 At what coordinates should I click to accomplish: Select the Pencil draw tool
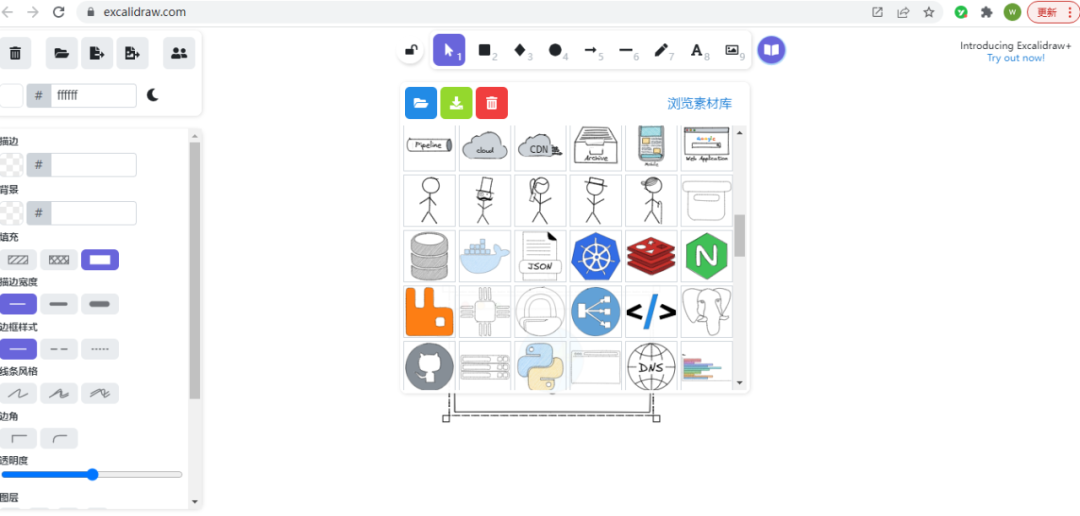(x=662, y=50)
